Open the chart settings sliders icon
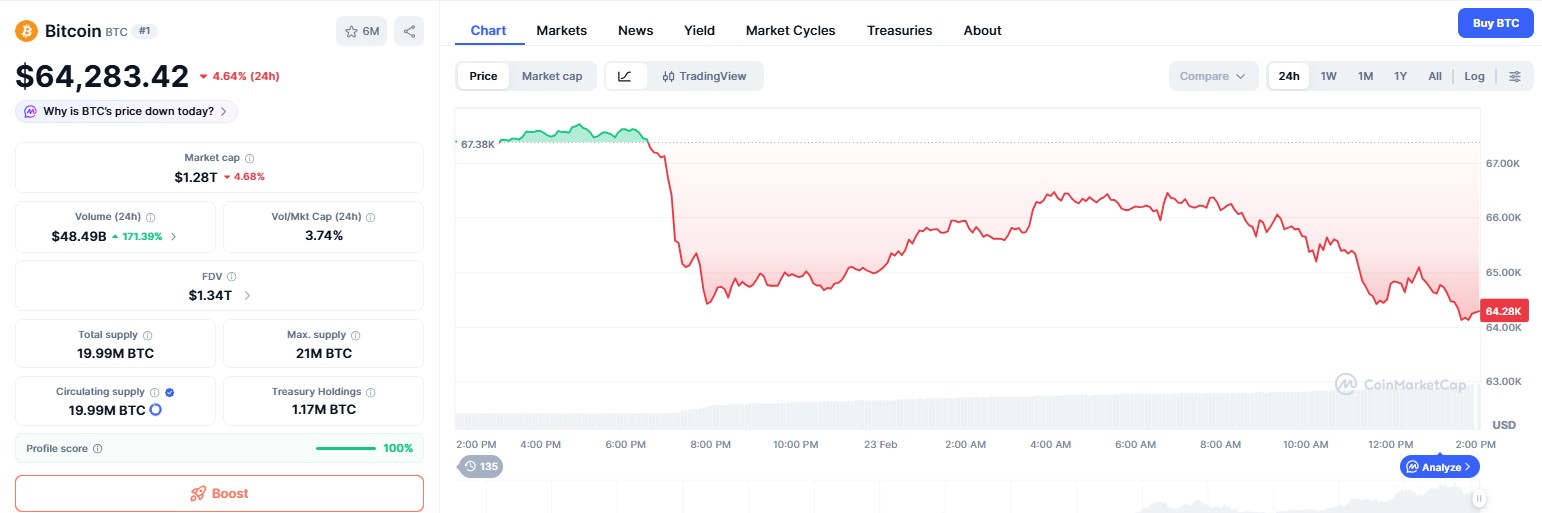 pyautogui.click(x=1515, y=76)
